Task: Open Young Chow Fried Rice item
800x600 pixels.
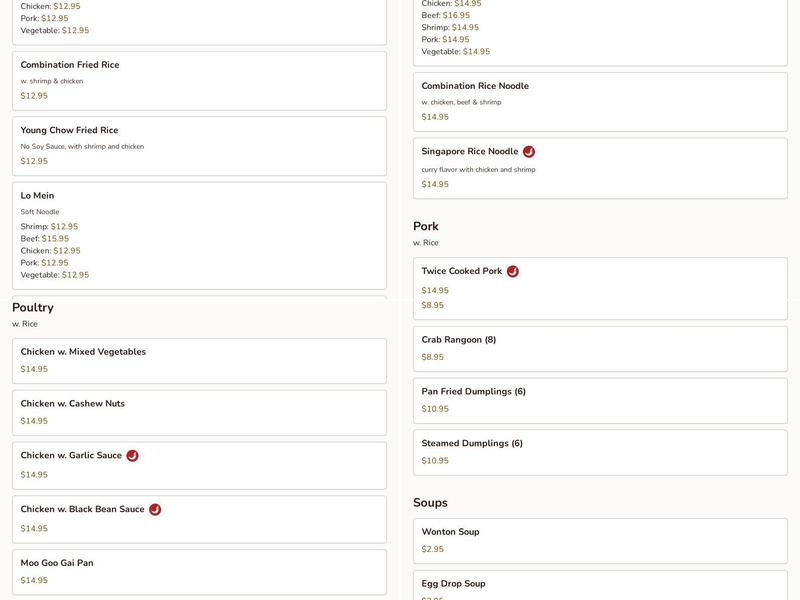Action: click(x=199, y=145)
